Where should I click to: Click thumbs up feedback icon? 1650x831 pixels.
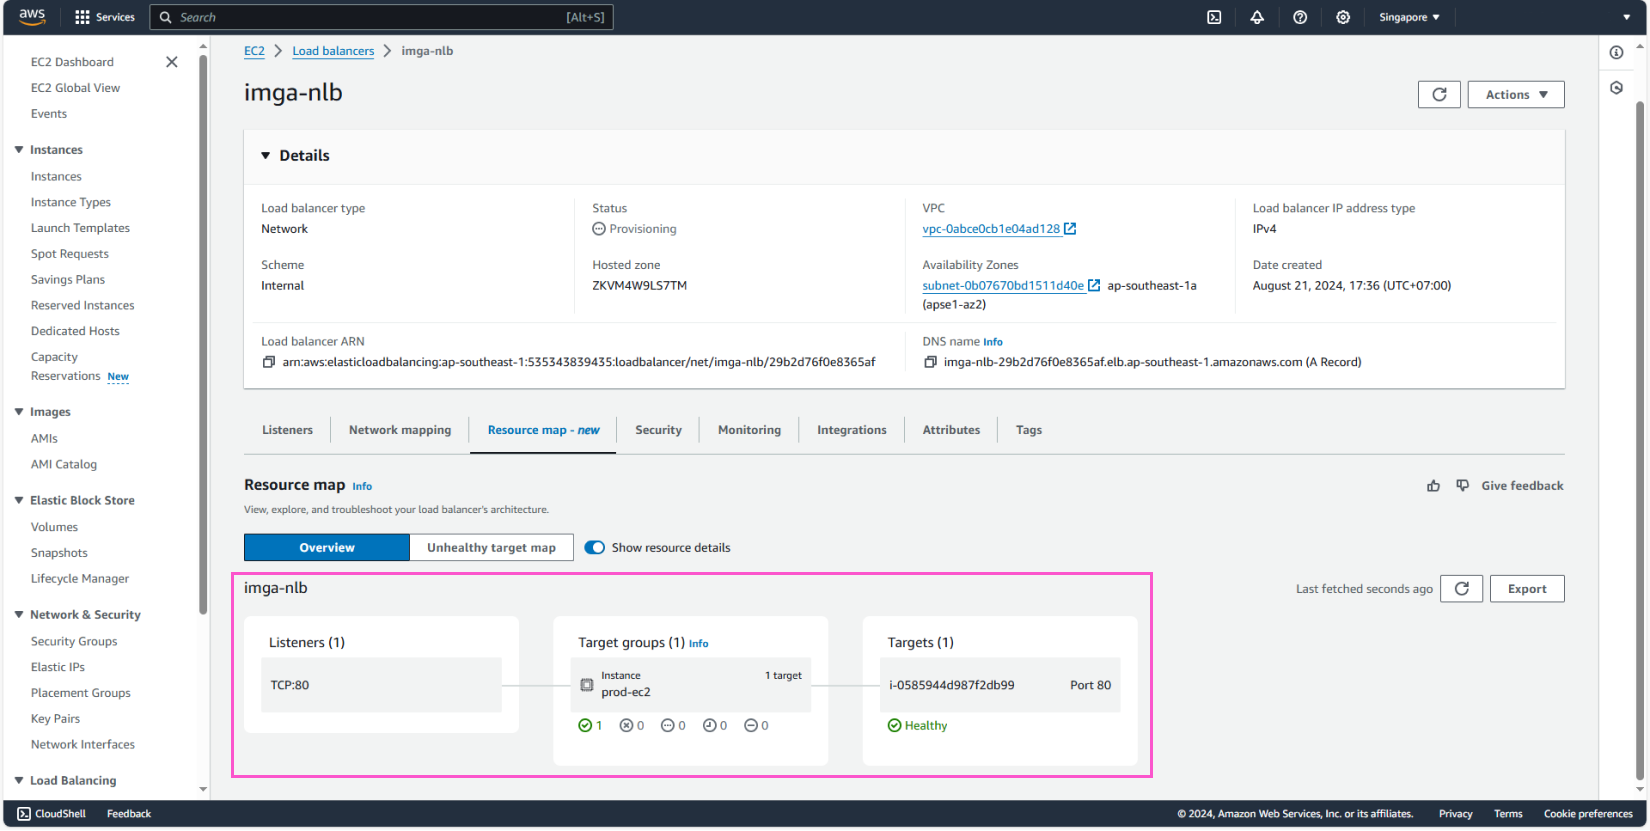point(1434,486)
